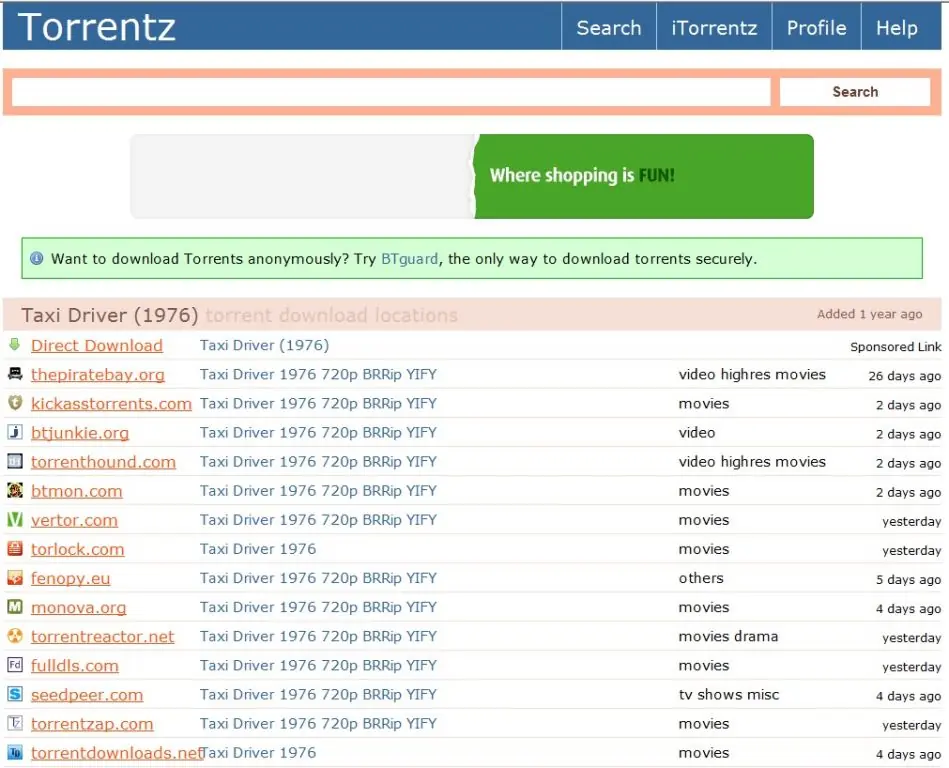Click the btjunkie.org favicon
Image resolution: width=949 pixels, height=768 pixels.
[x=15, y=432]
